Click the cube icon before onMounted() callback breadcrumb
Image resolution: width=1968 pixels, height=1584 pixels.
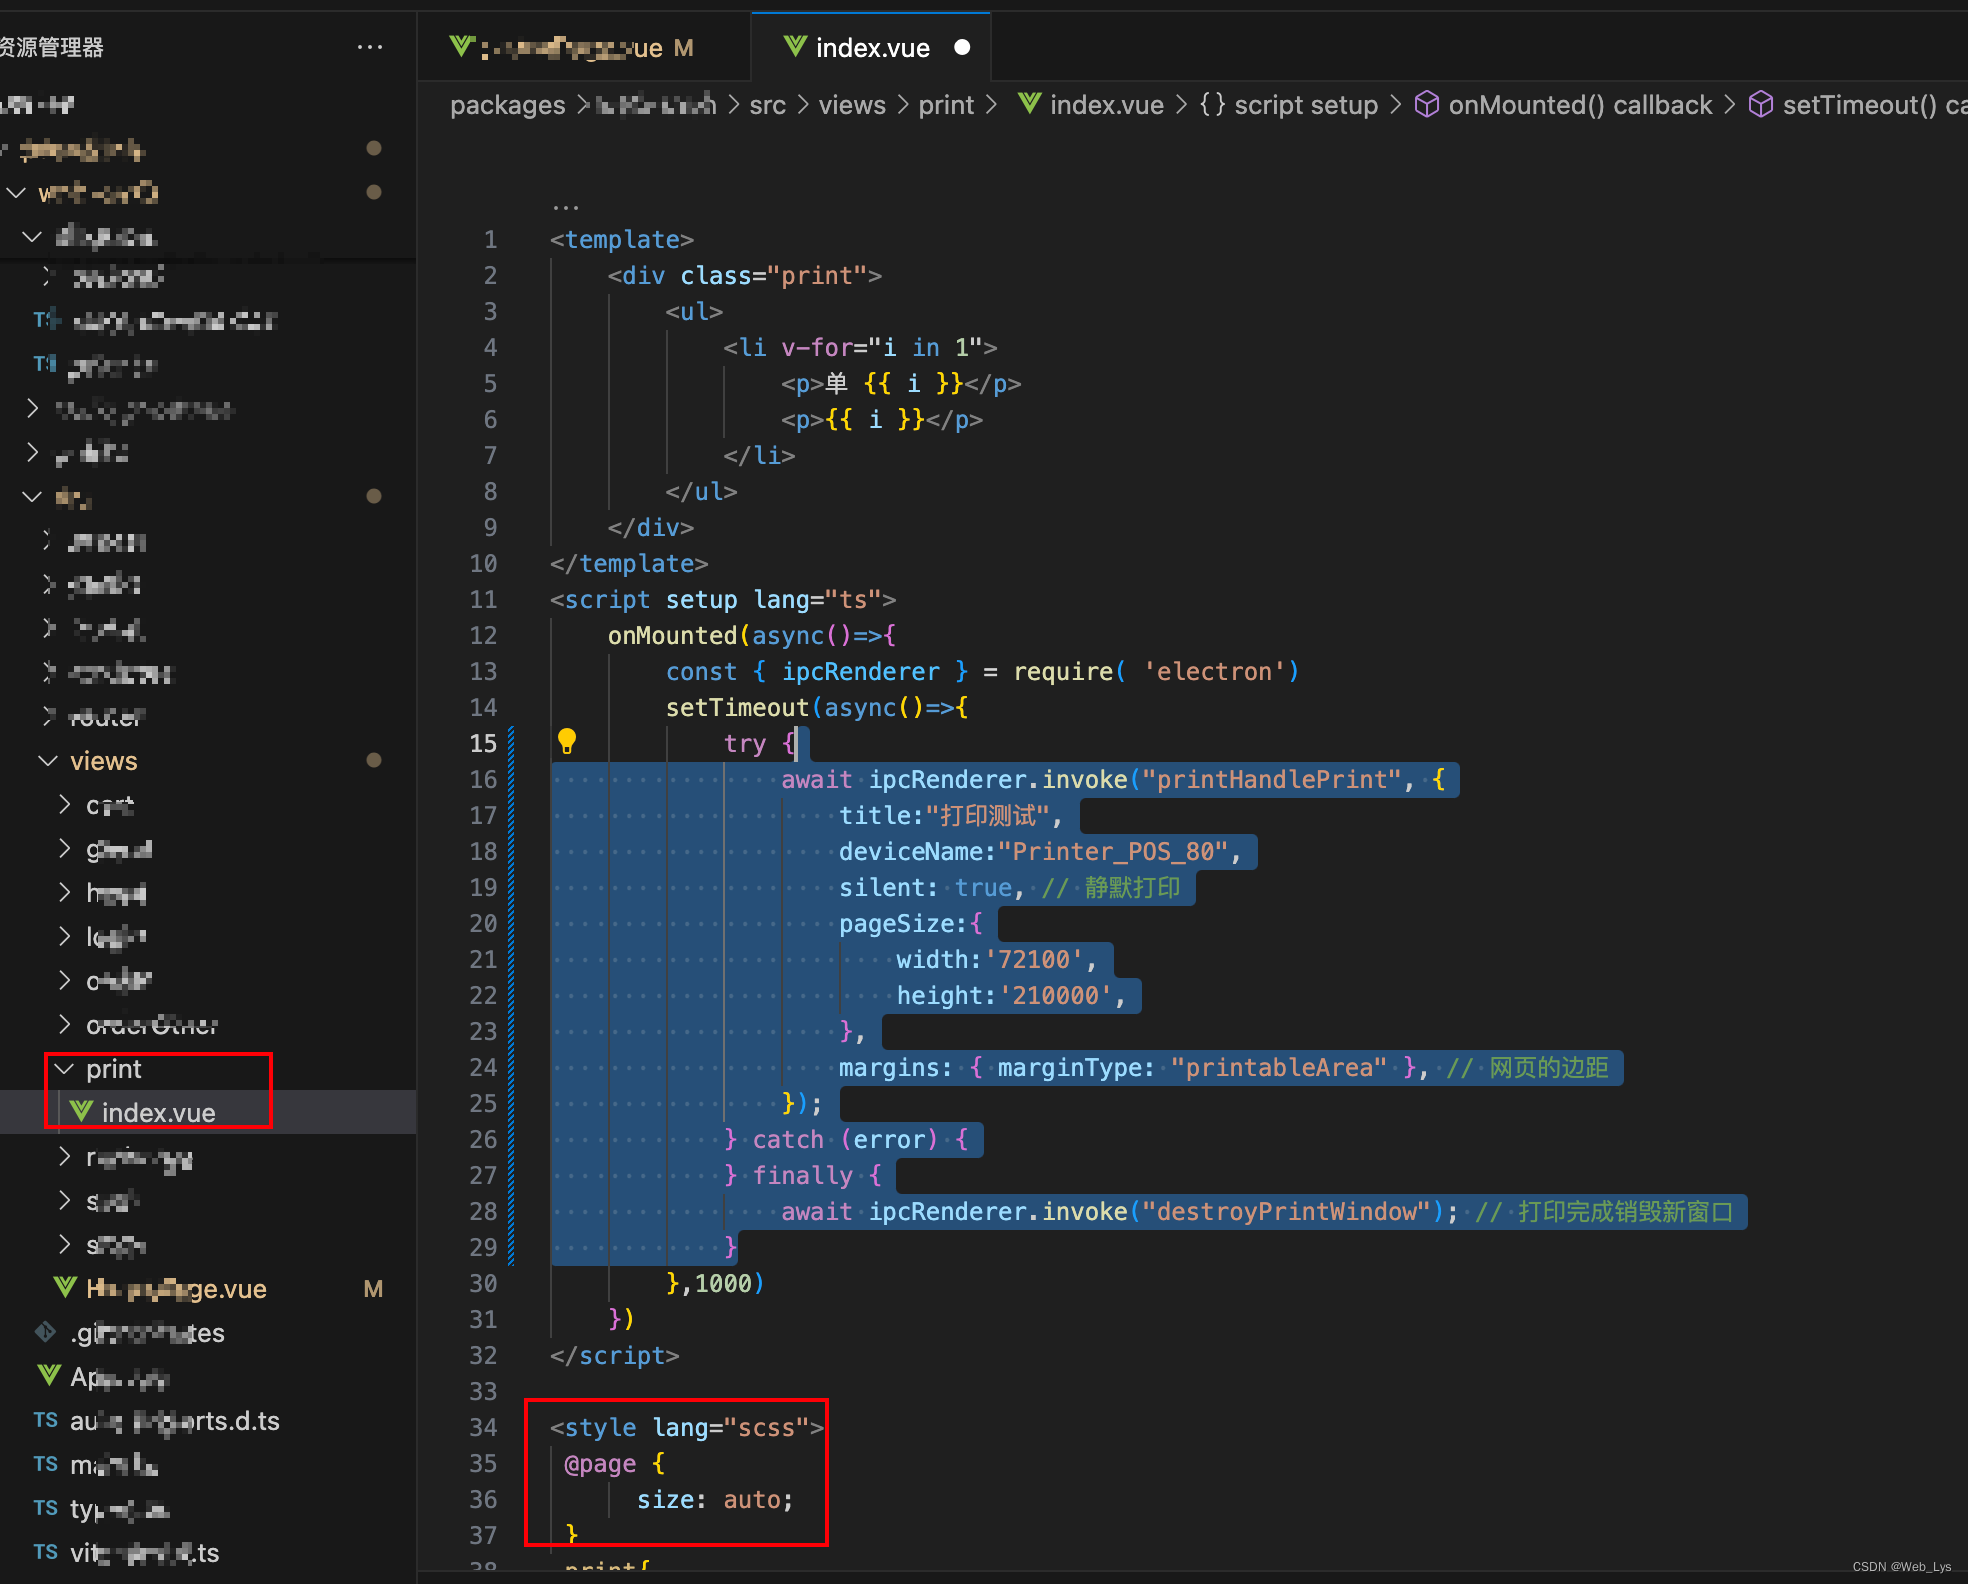[x=1427, y=104]
